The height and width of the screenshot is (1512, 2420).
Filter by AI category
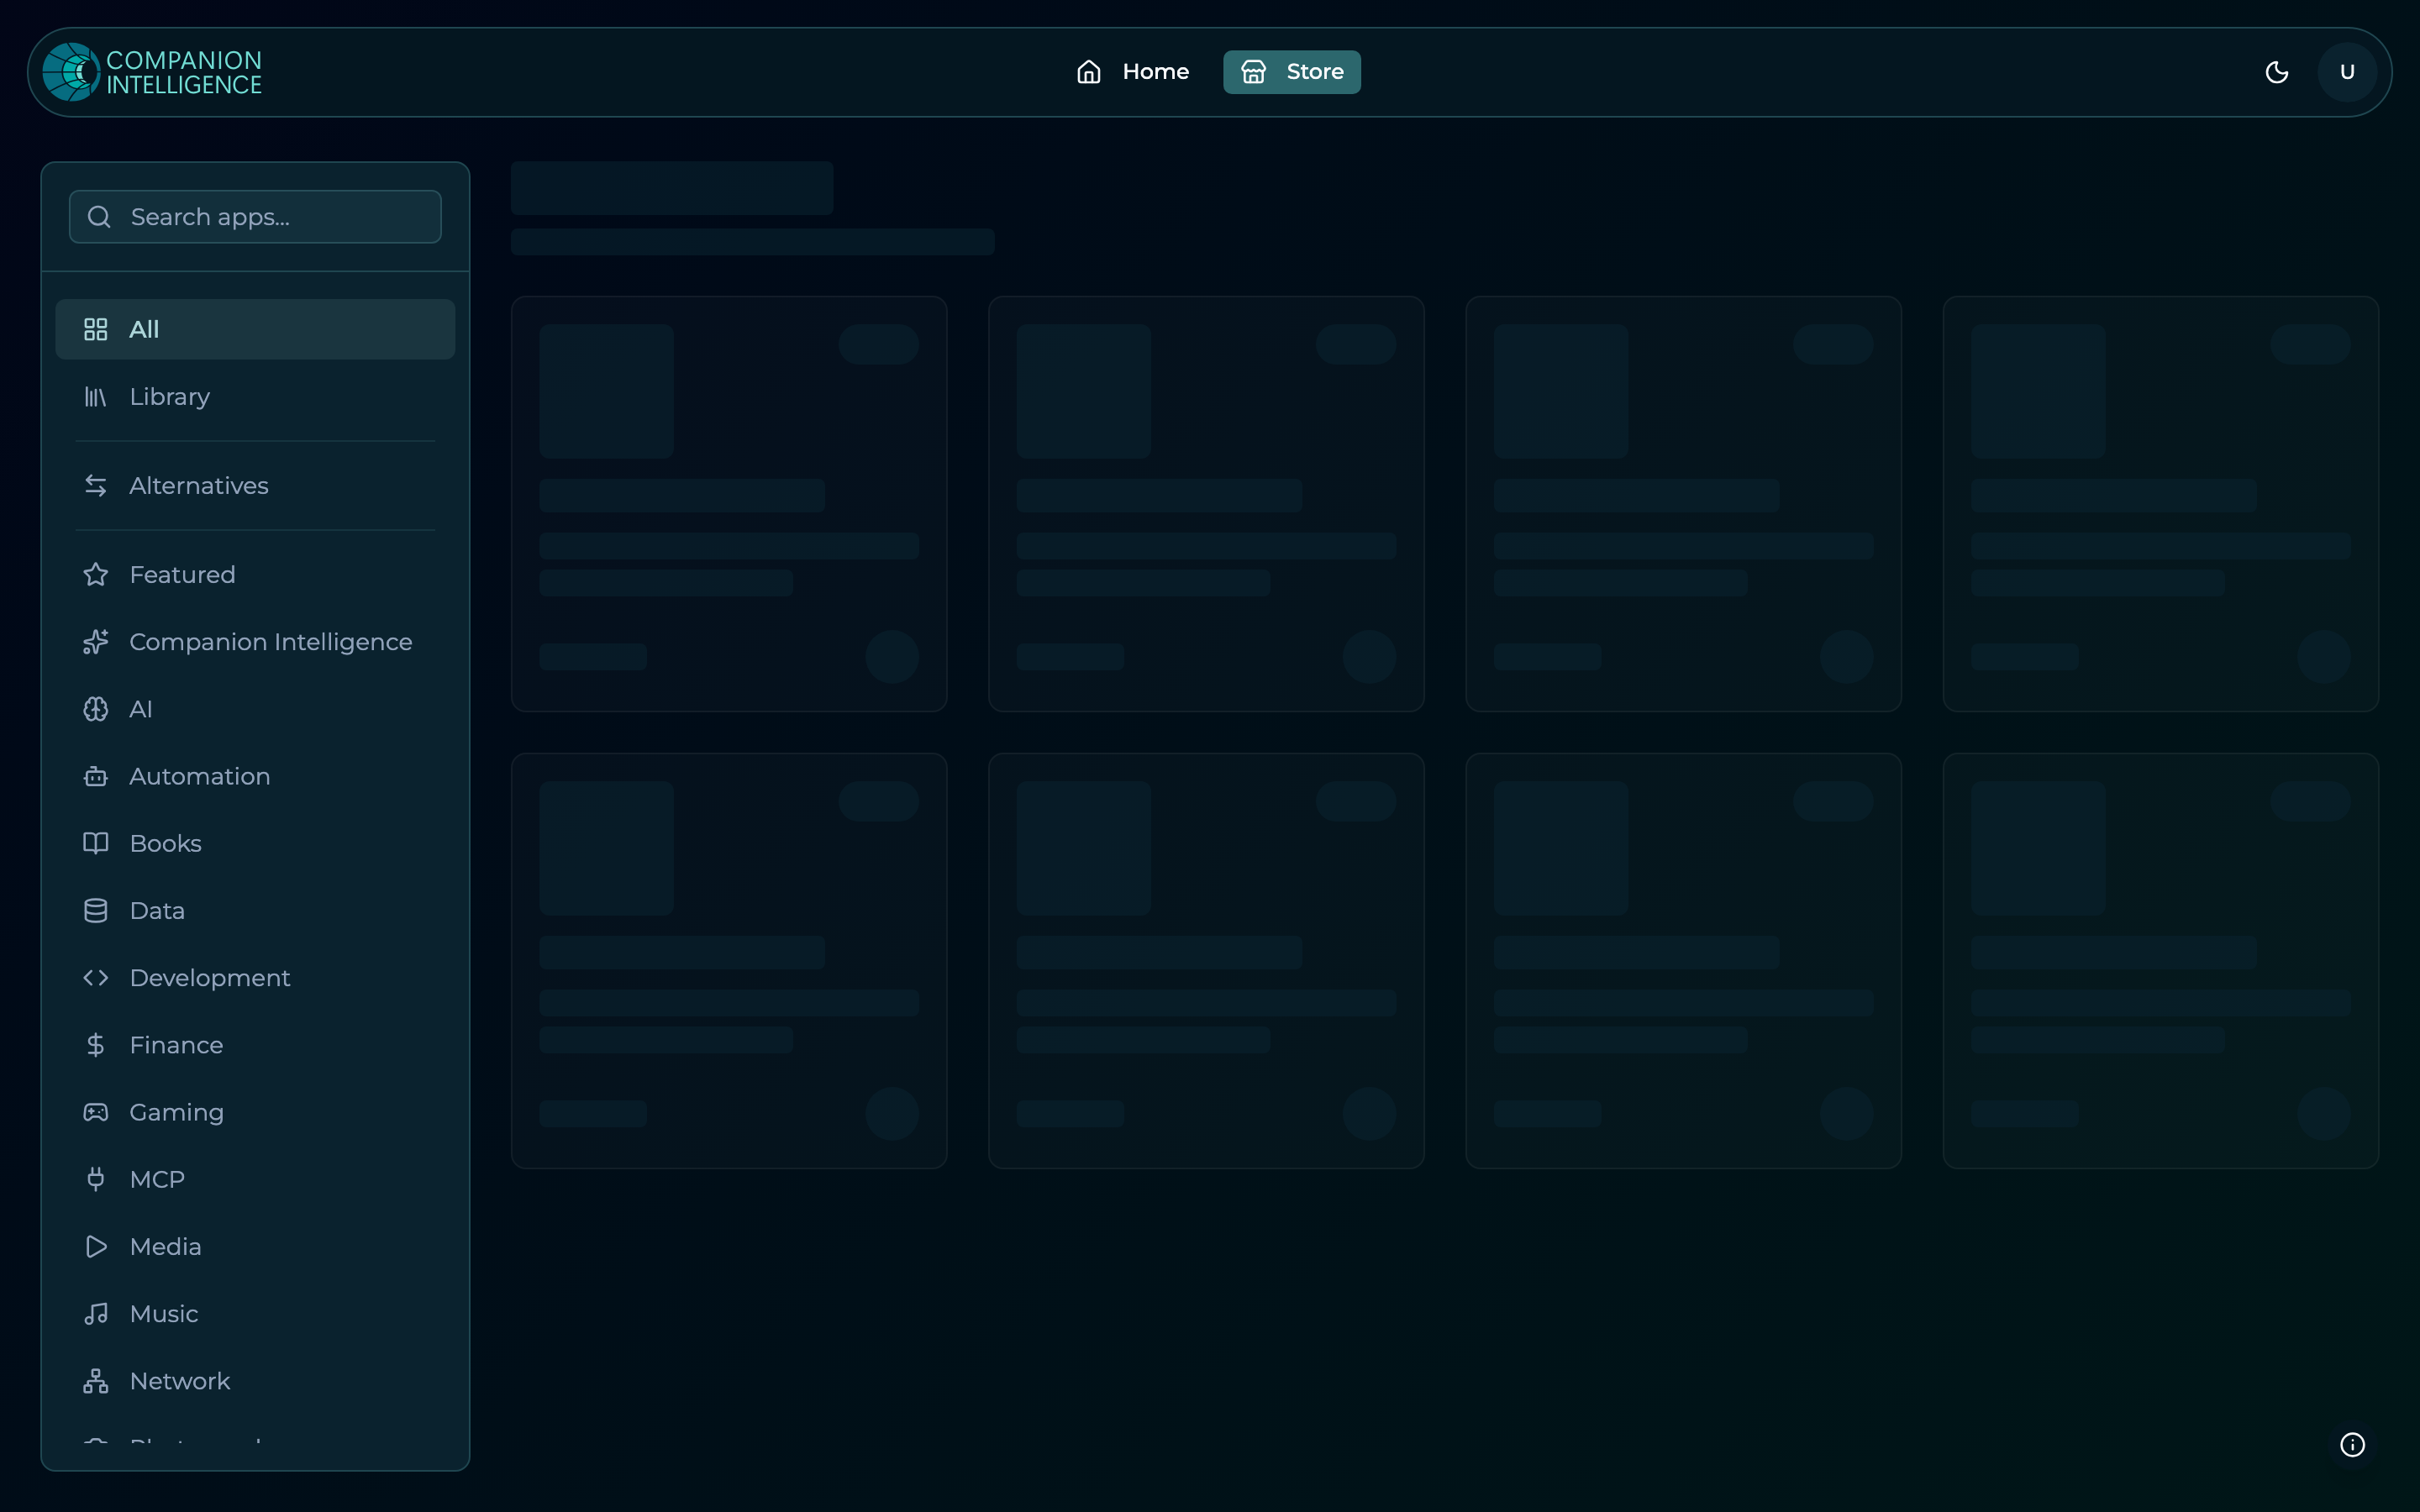pos(255,709)
